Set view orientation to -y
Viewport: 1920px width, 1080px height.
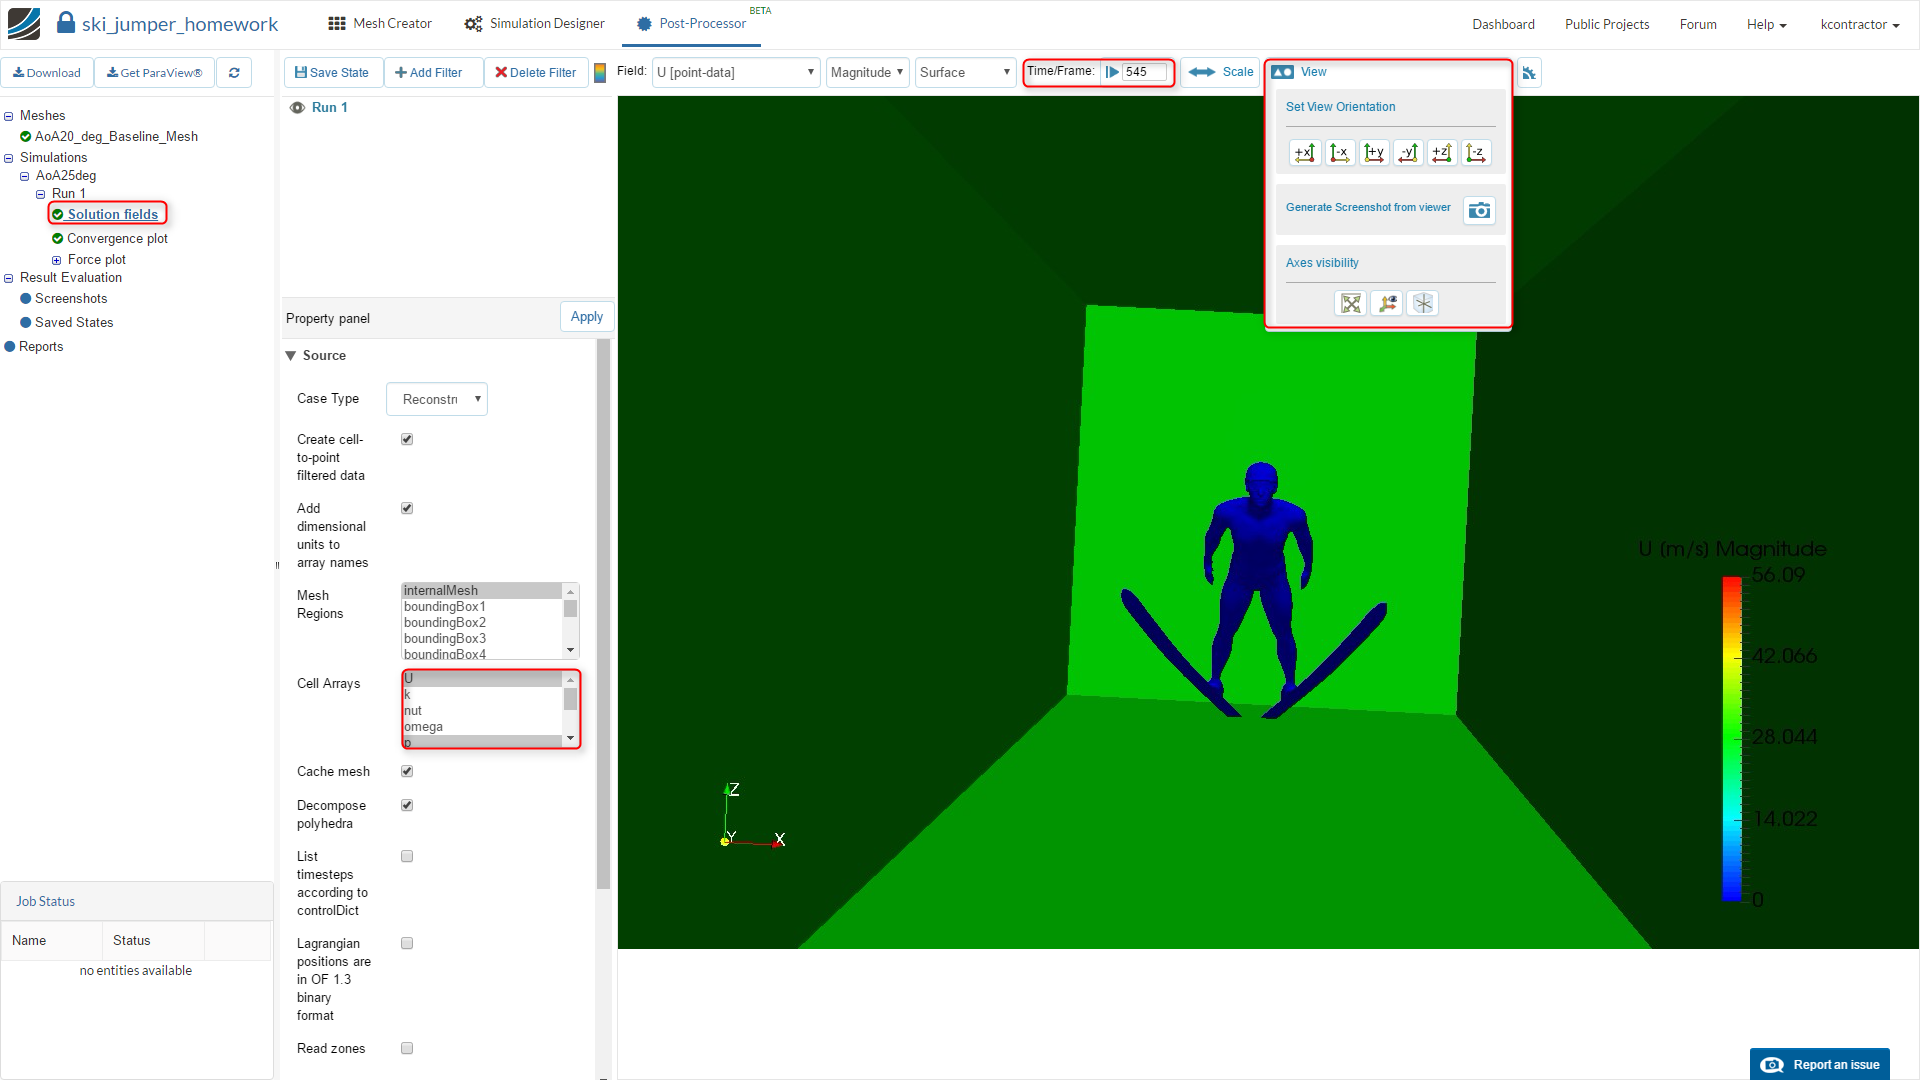[1408, 153]
